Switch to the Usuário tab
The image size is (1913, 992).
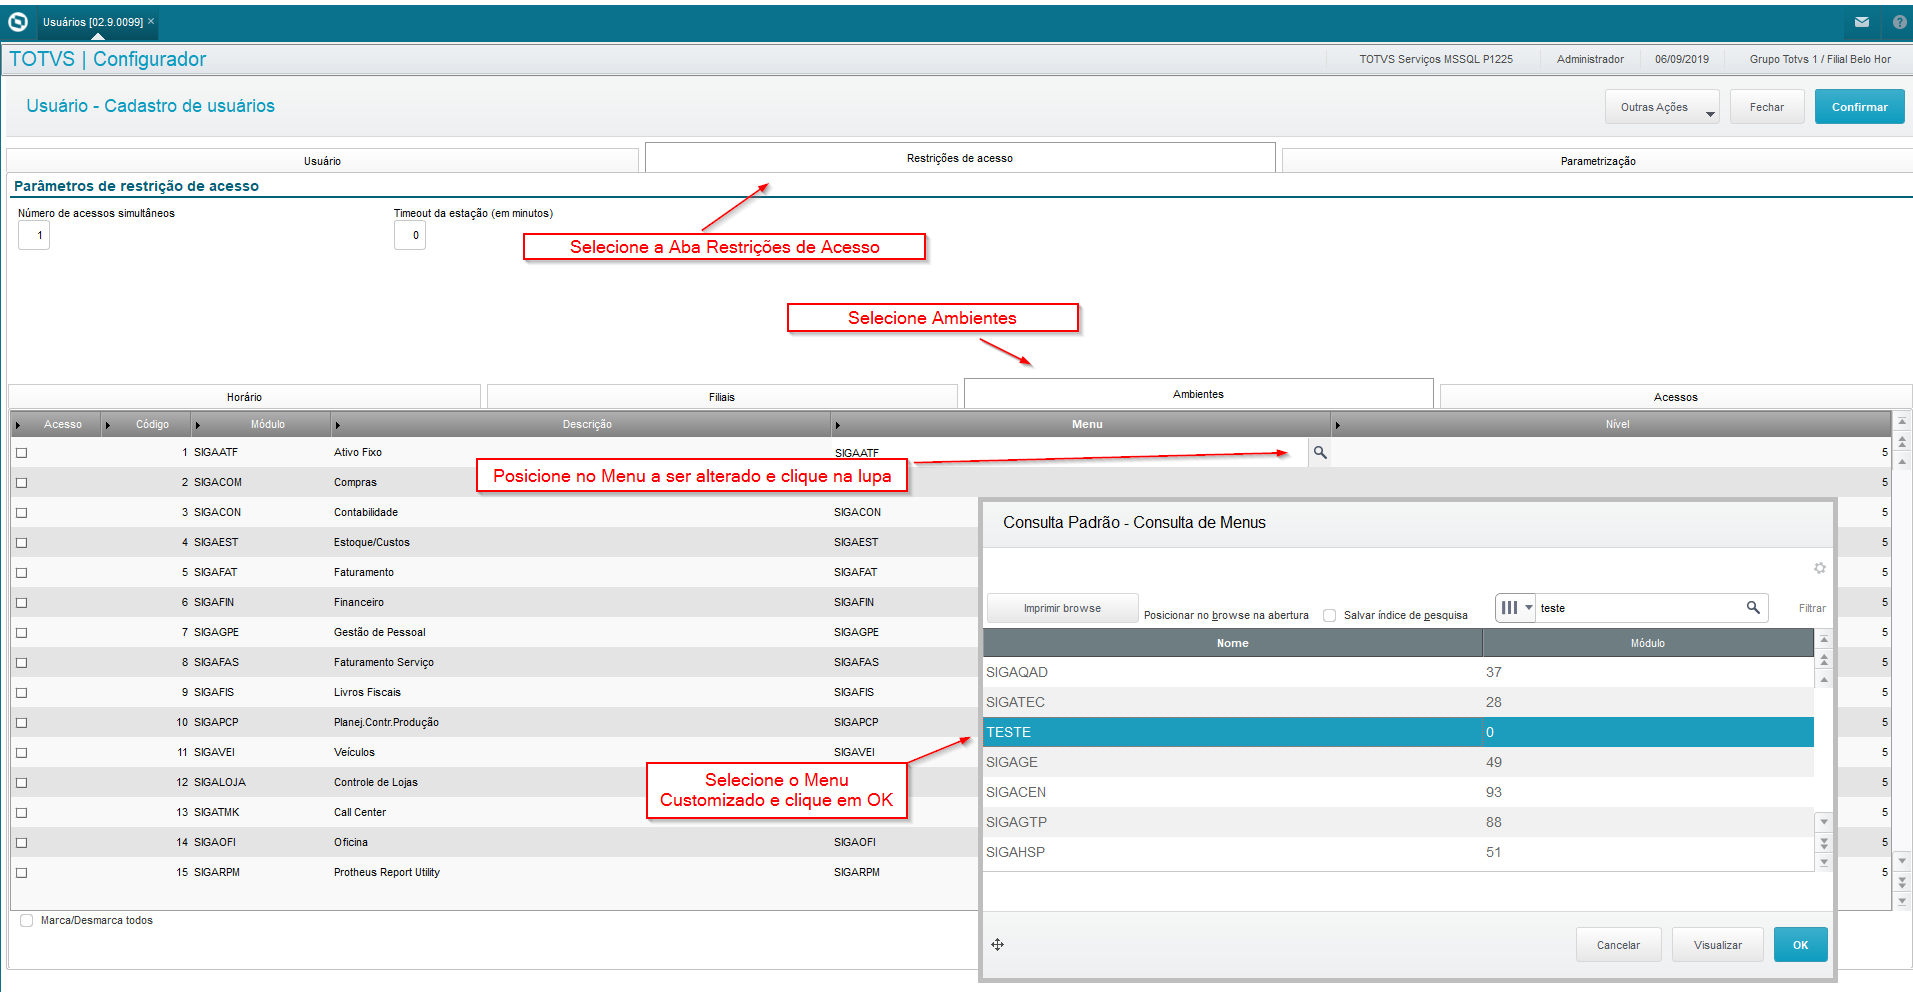pos(322,160)
